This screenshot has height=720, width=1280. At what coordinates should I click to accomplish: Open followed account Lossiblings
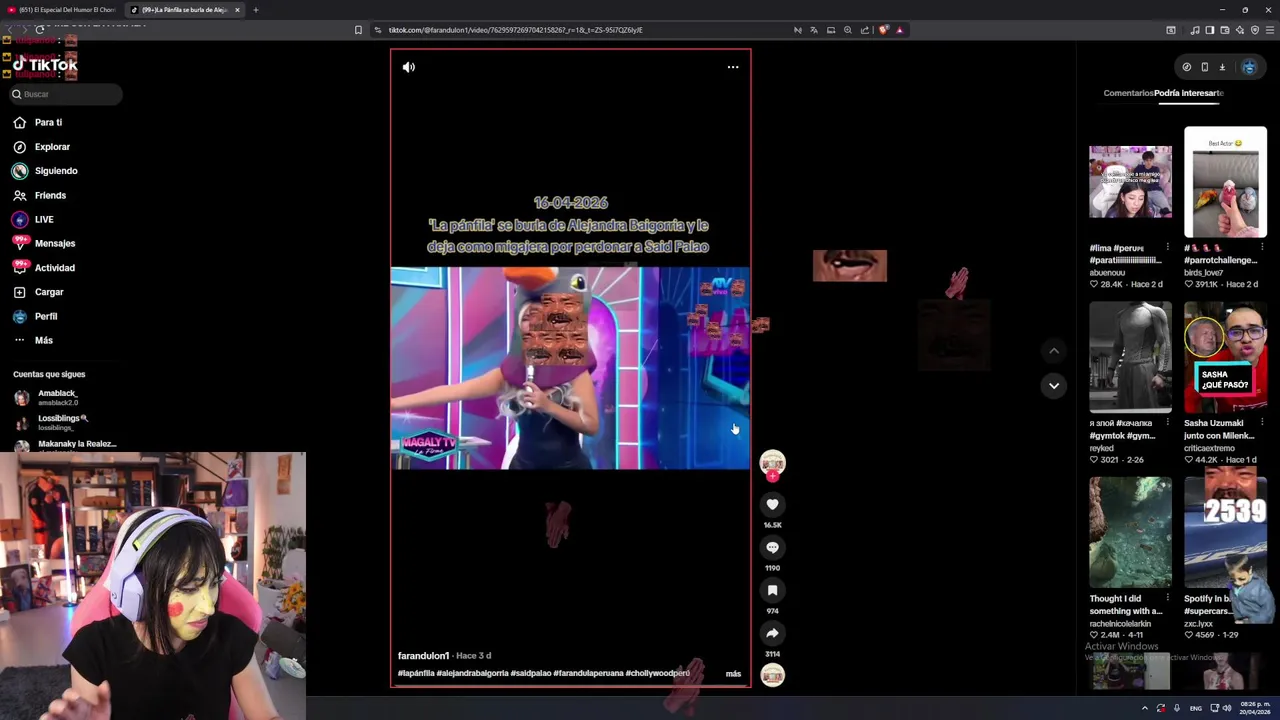62,422
